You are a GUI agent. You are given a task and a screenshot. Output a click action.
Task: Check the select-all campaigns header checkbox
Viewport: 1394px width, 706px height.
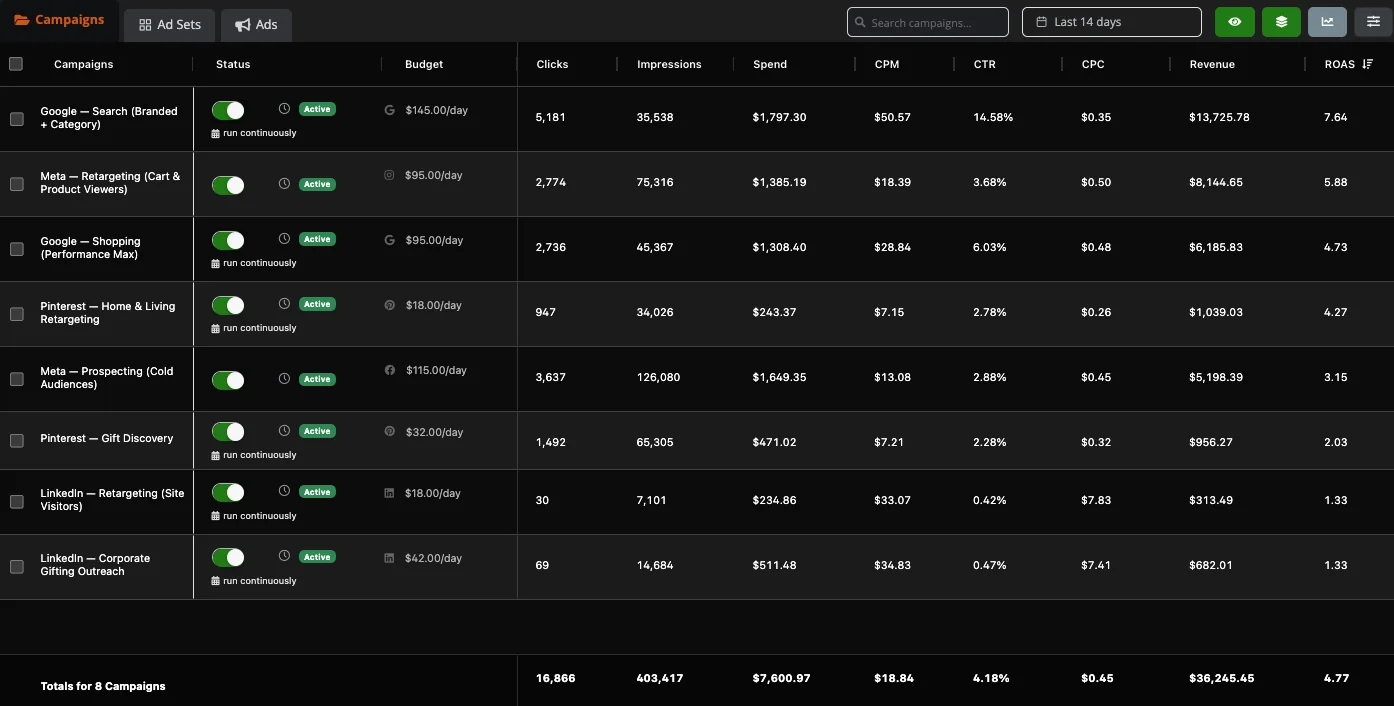point(16,64)
